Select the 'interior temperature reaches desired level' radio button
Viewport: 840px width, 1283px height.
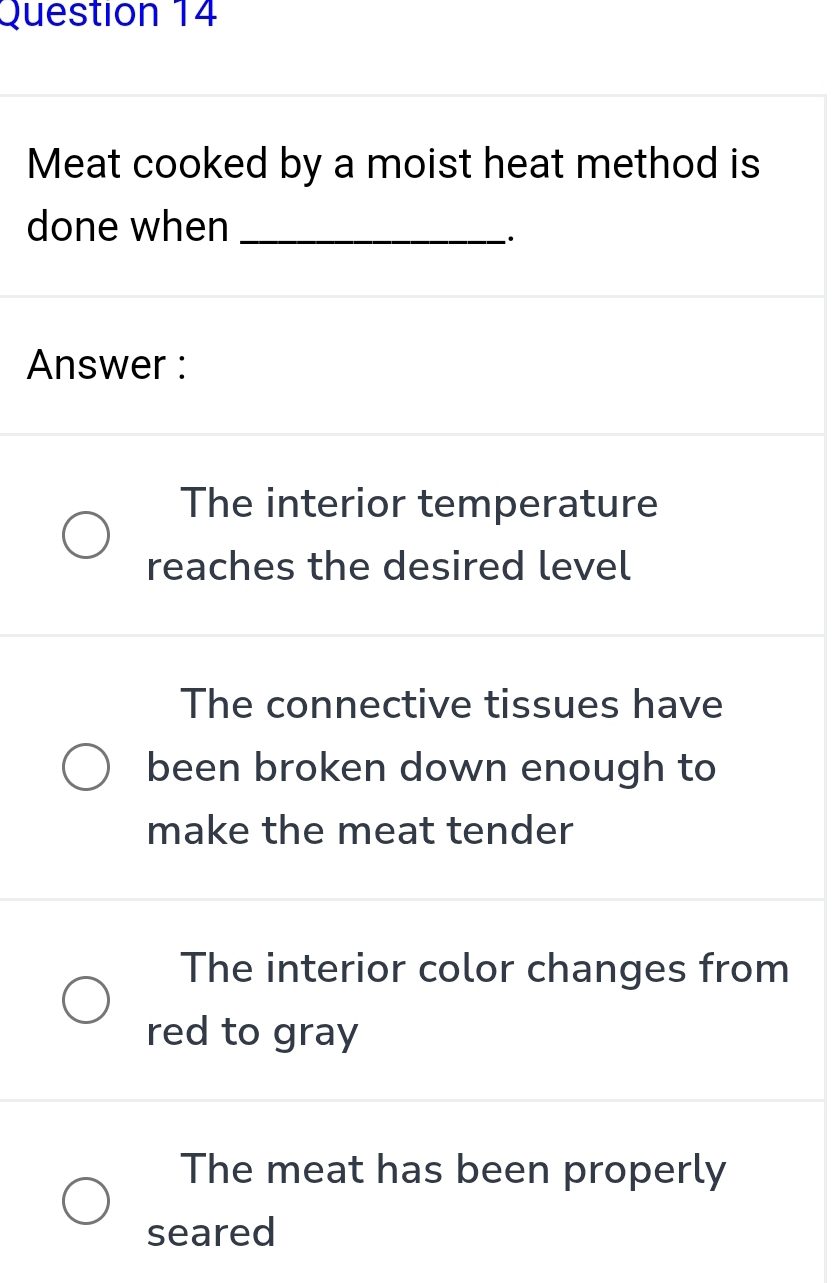click(86, 534)
